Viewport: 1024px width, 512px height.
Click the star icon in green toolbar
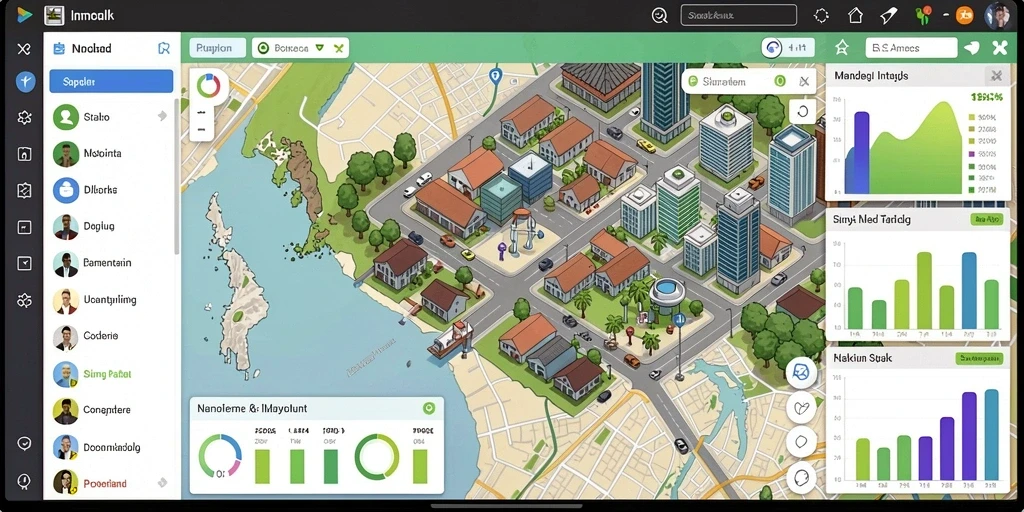point(842,48)
